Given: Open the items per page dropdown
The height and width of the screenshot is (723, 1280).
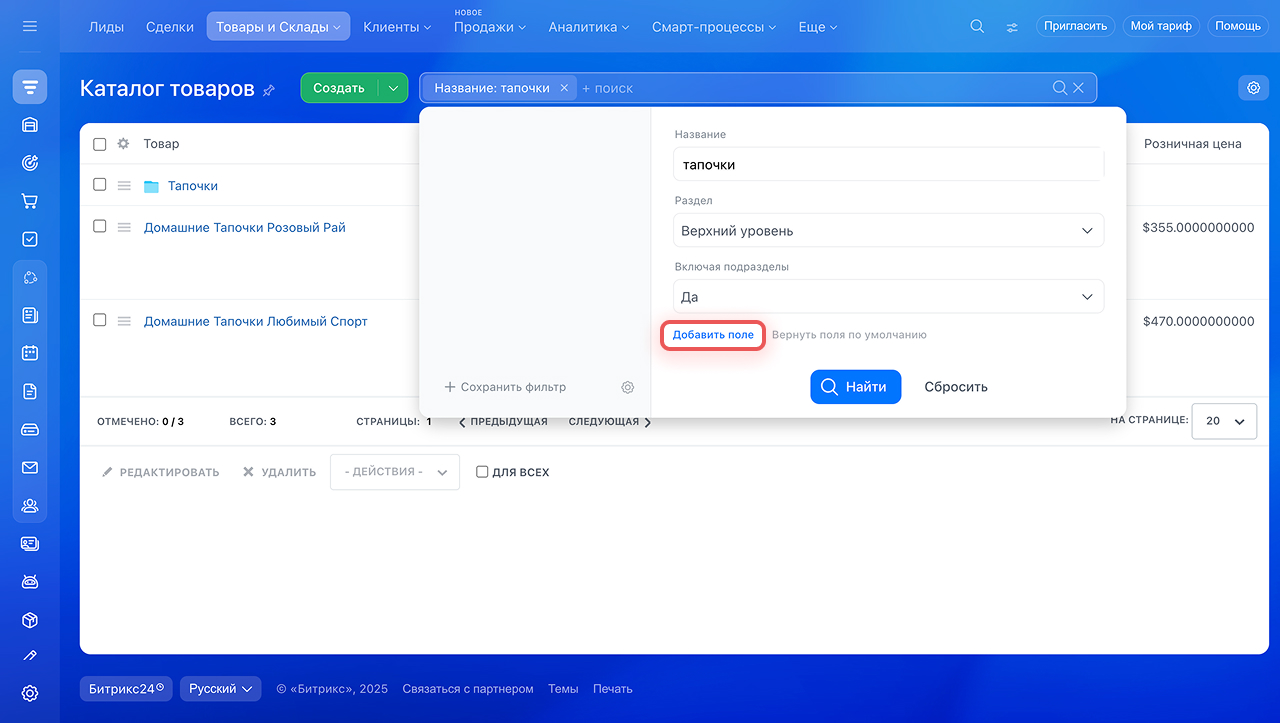Looking at the screenshot, I should 1225,421.
